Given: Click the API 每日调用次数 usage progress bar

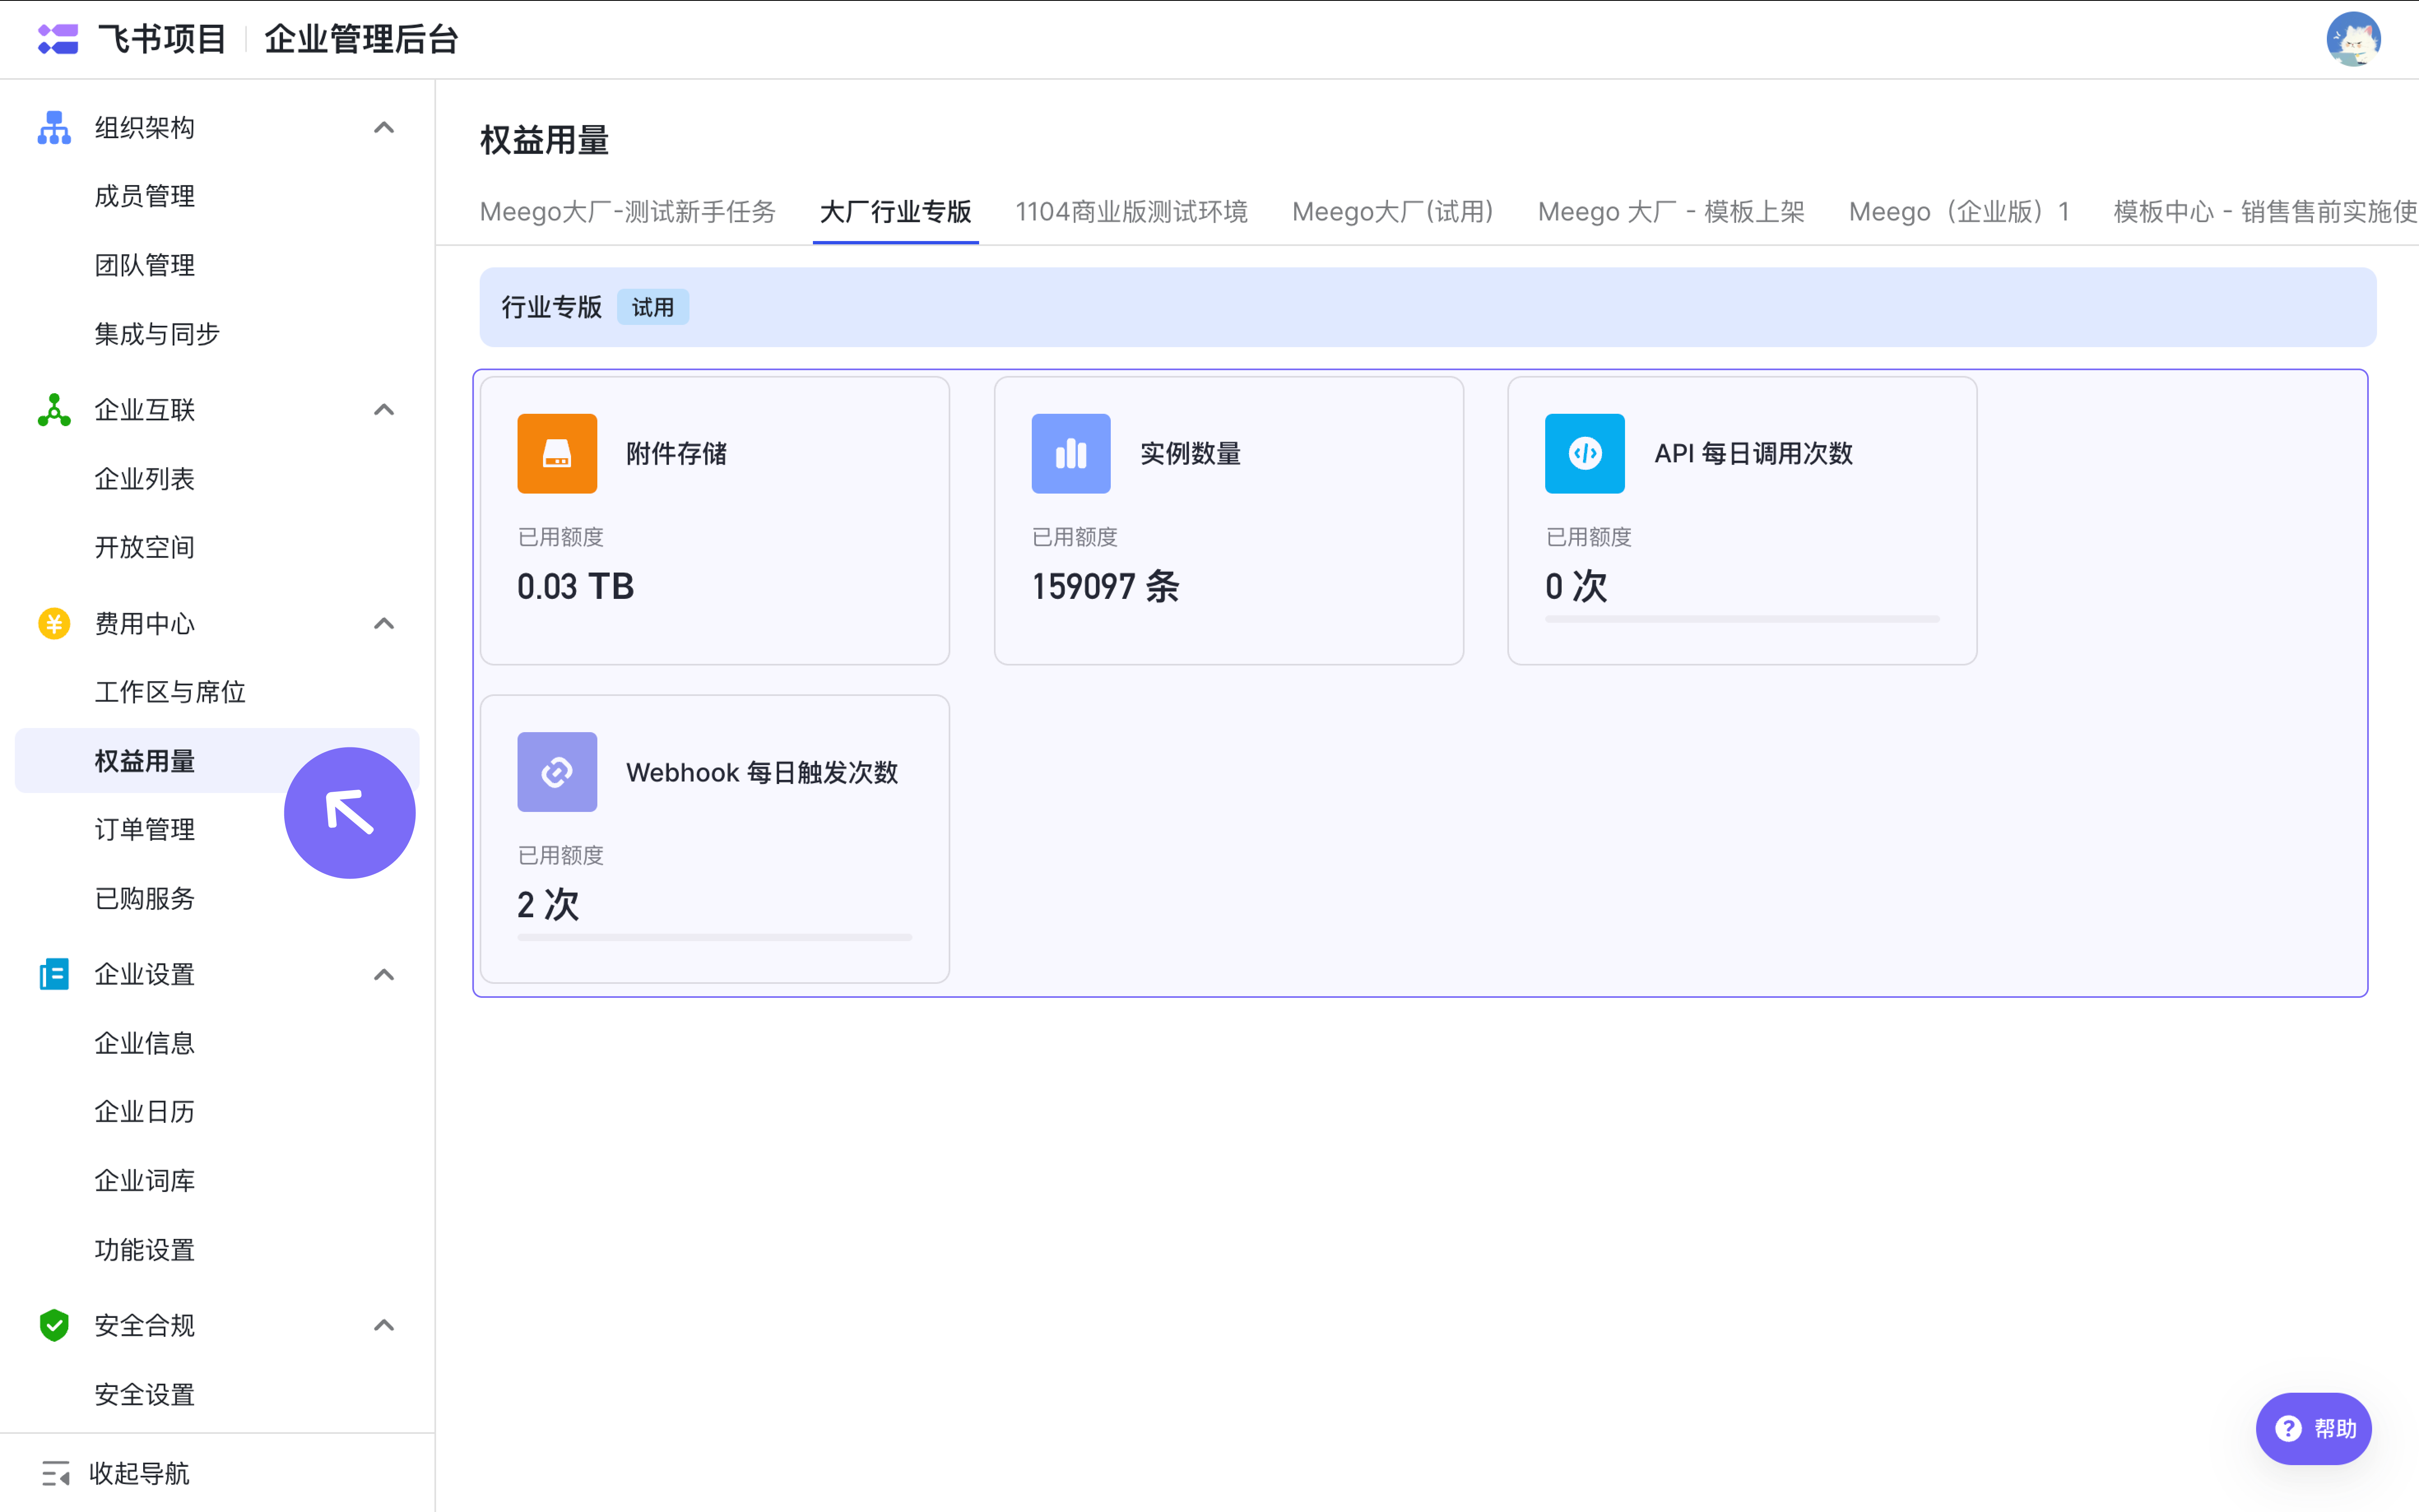Looking at the screenshot, I should 1742,619.
